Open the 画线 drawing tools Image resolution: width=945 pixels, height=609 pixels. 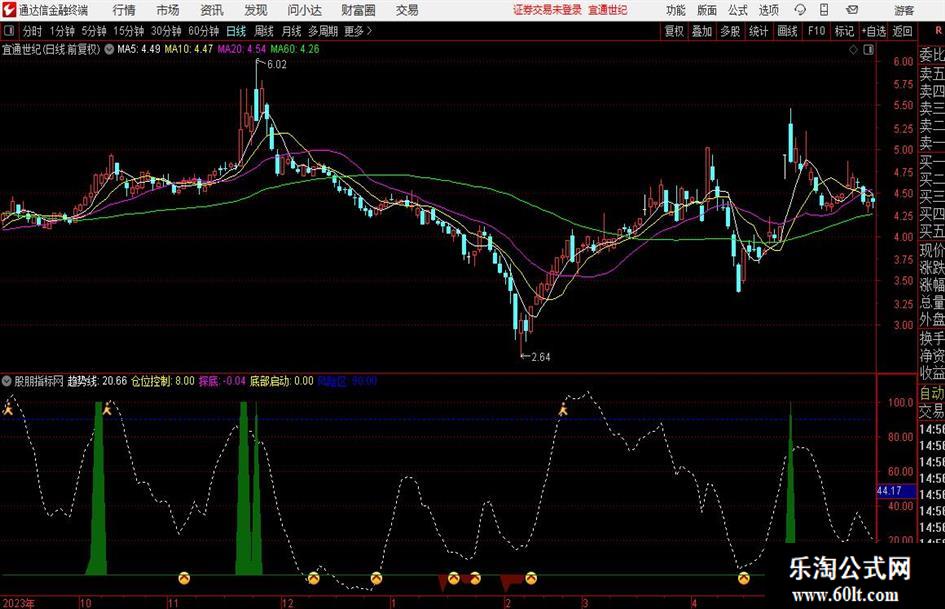pos(787,31)
